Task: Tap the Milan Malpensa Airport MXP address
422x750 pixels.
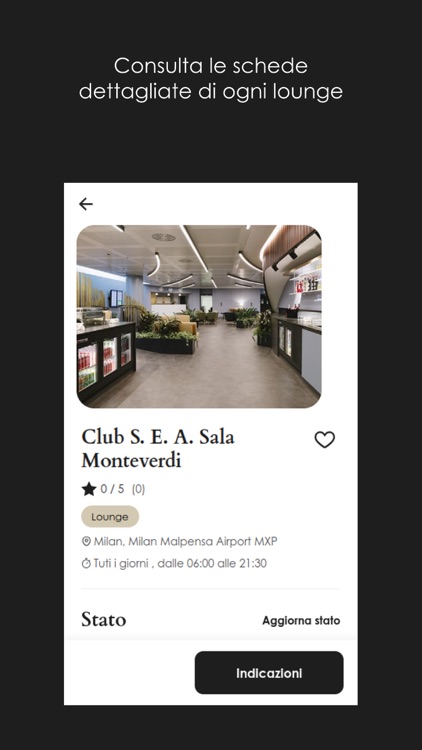Action: point(186,541)
